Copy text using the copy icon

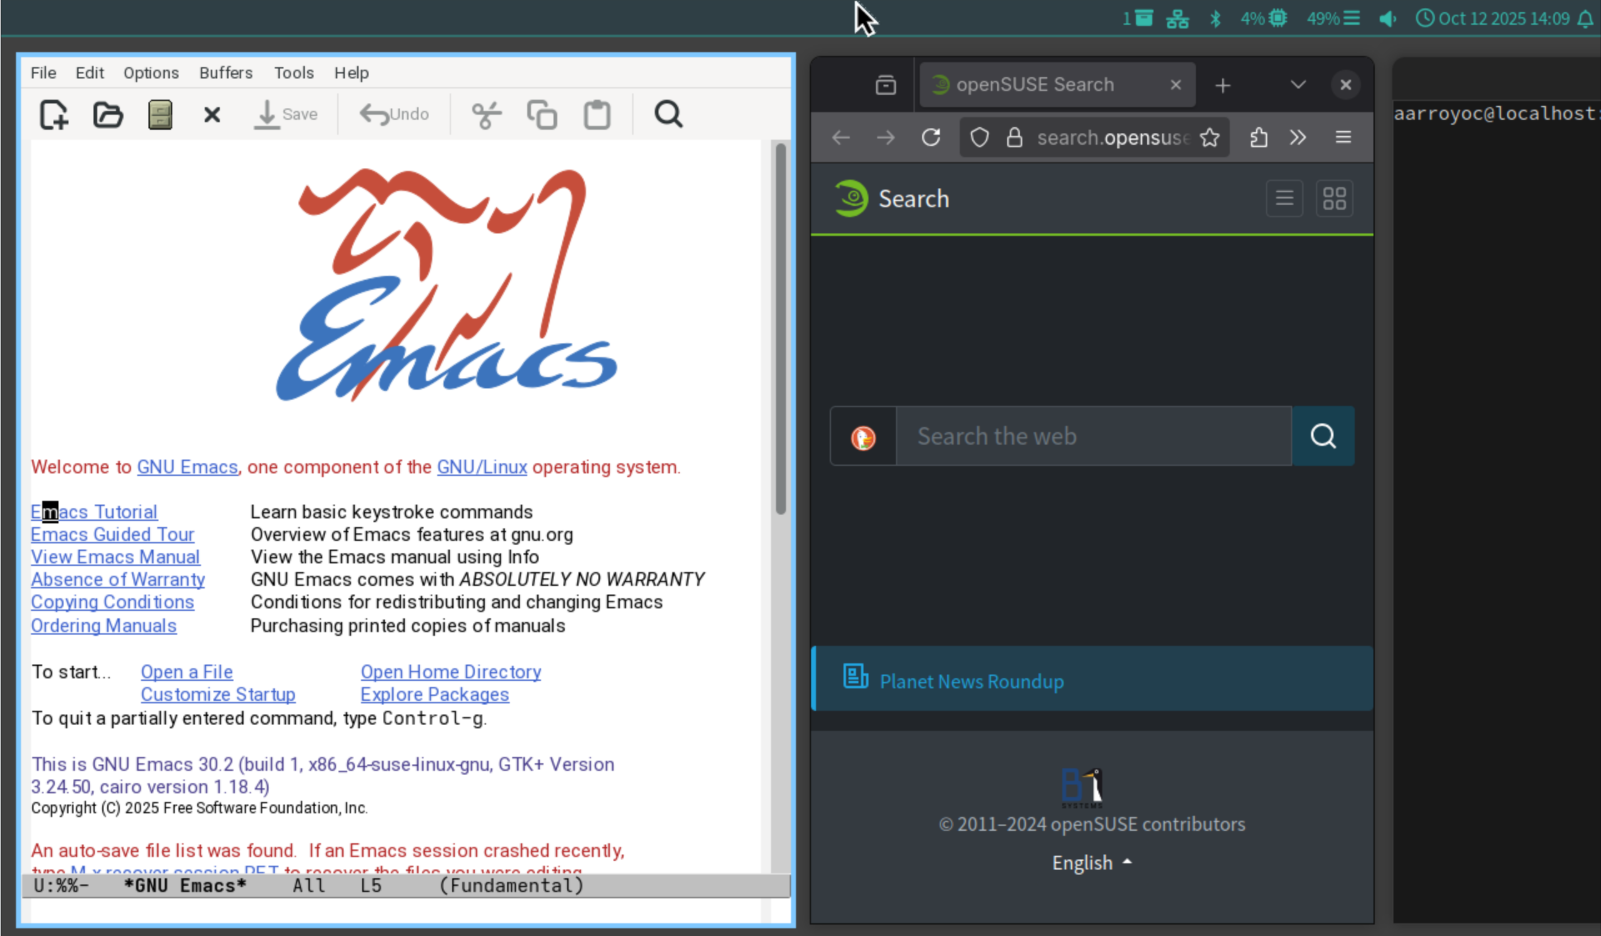[x=542, y=115]
